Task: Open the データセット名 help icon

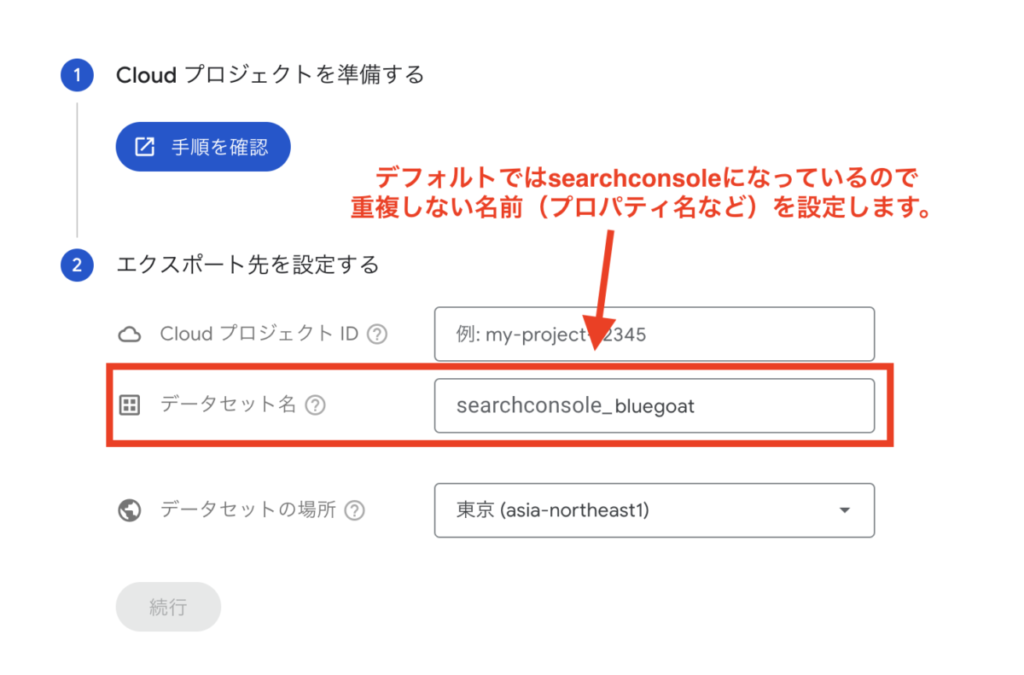Action: tap(315, 405)
